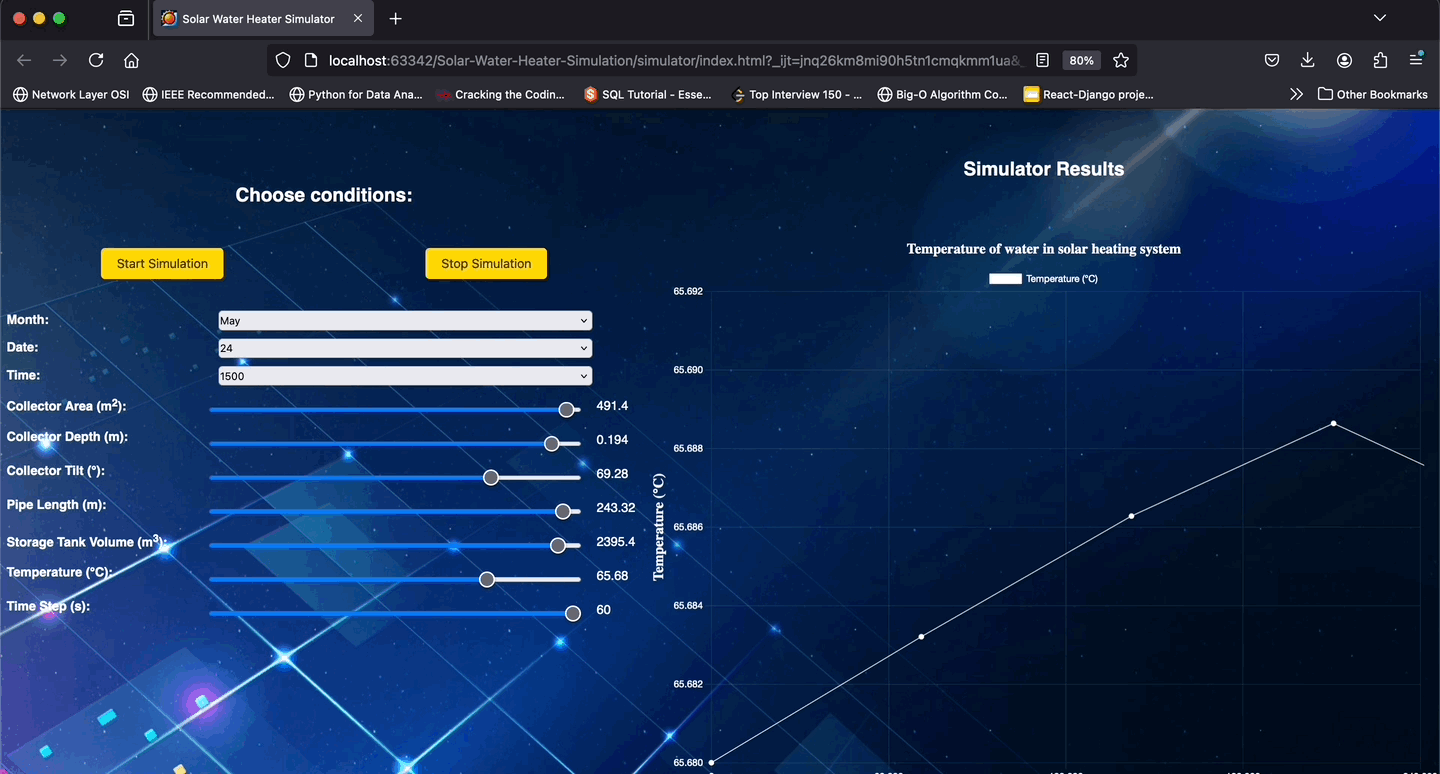Open the Month dropdown showing May
The image size is (1440, 774).
tap(405, 321)
